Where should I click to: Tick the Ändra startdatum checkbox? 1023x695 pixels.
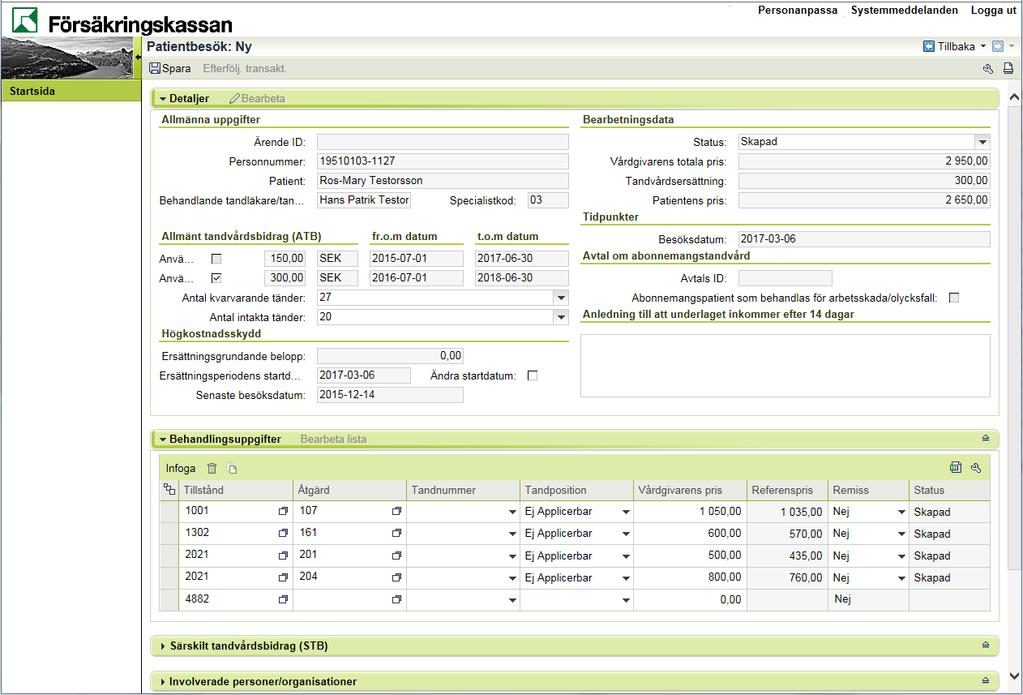[532, 376]
